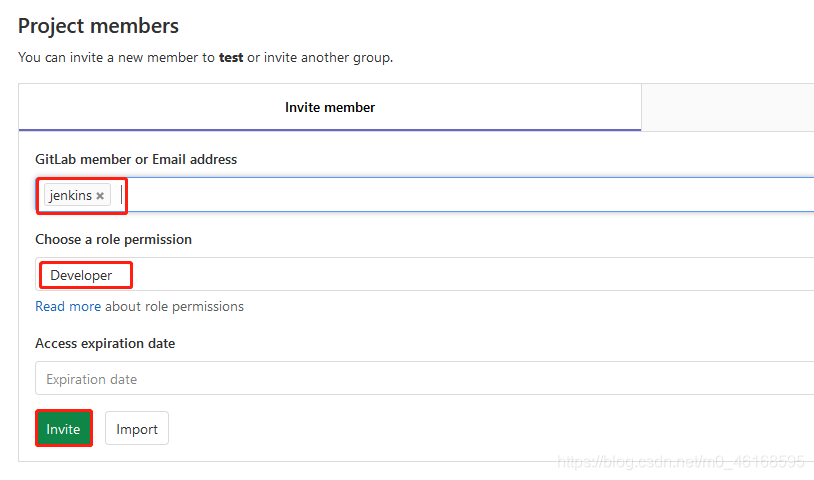The height and width of the screenshot is (480, 814).
Task: Open the grey tab beside Invite member
Action: [727, 107]
